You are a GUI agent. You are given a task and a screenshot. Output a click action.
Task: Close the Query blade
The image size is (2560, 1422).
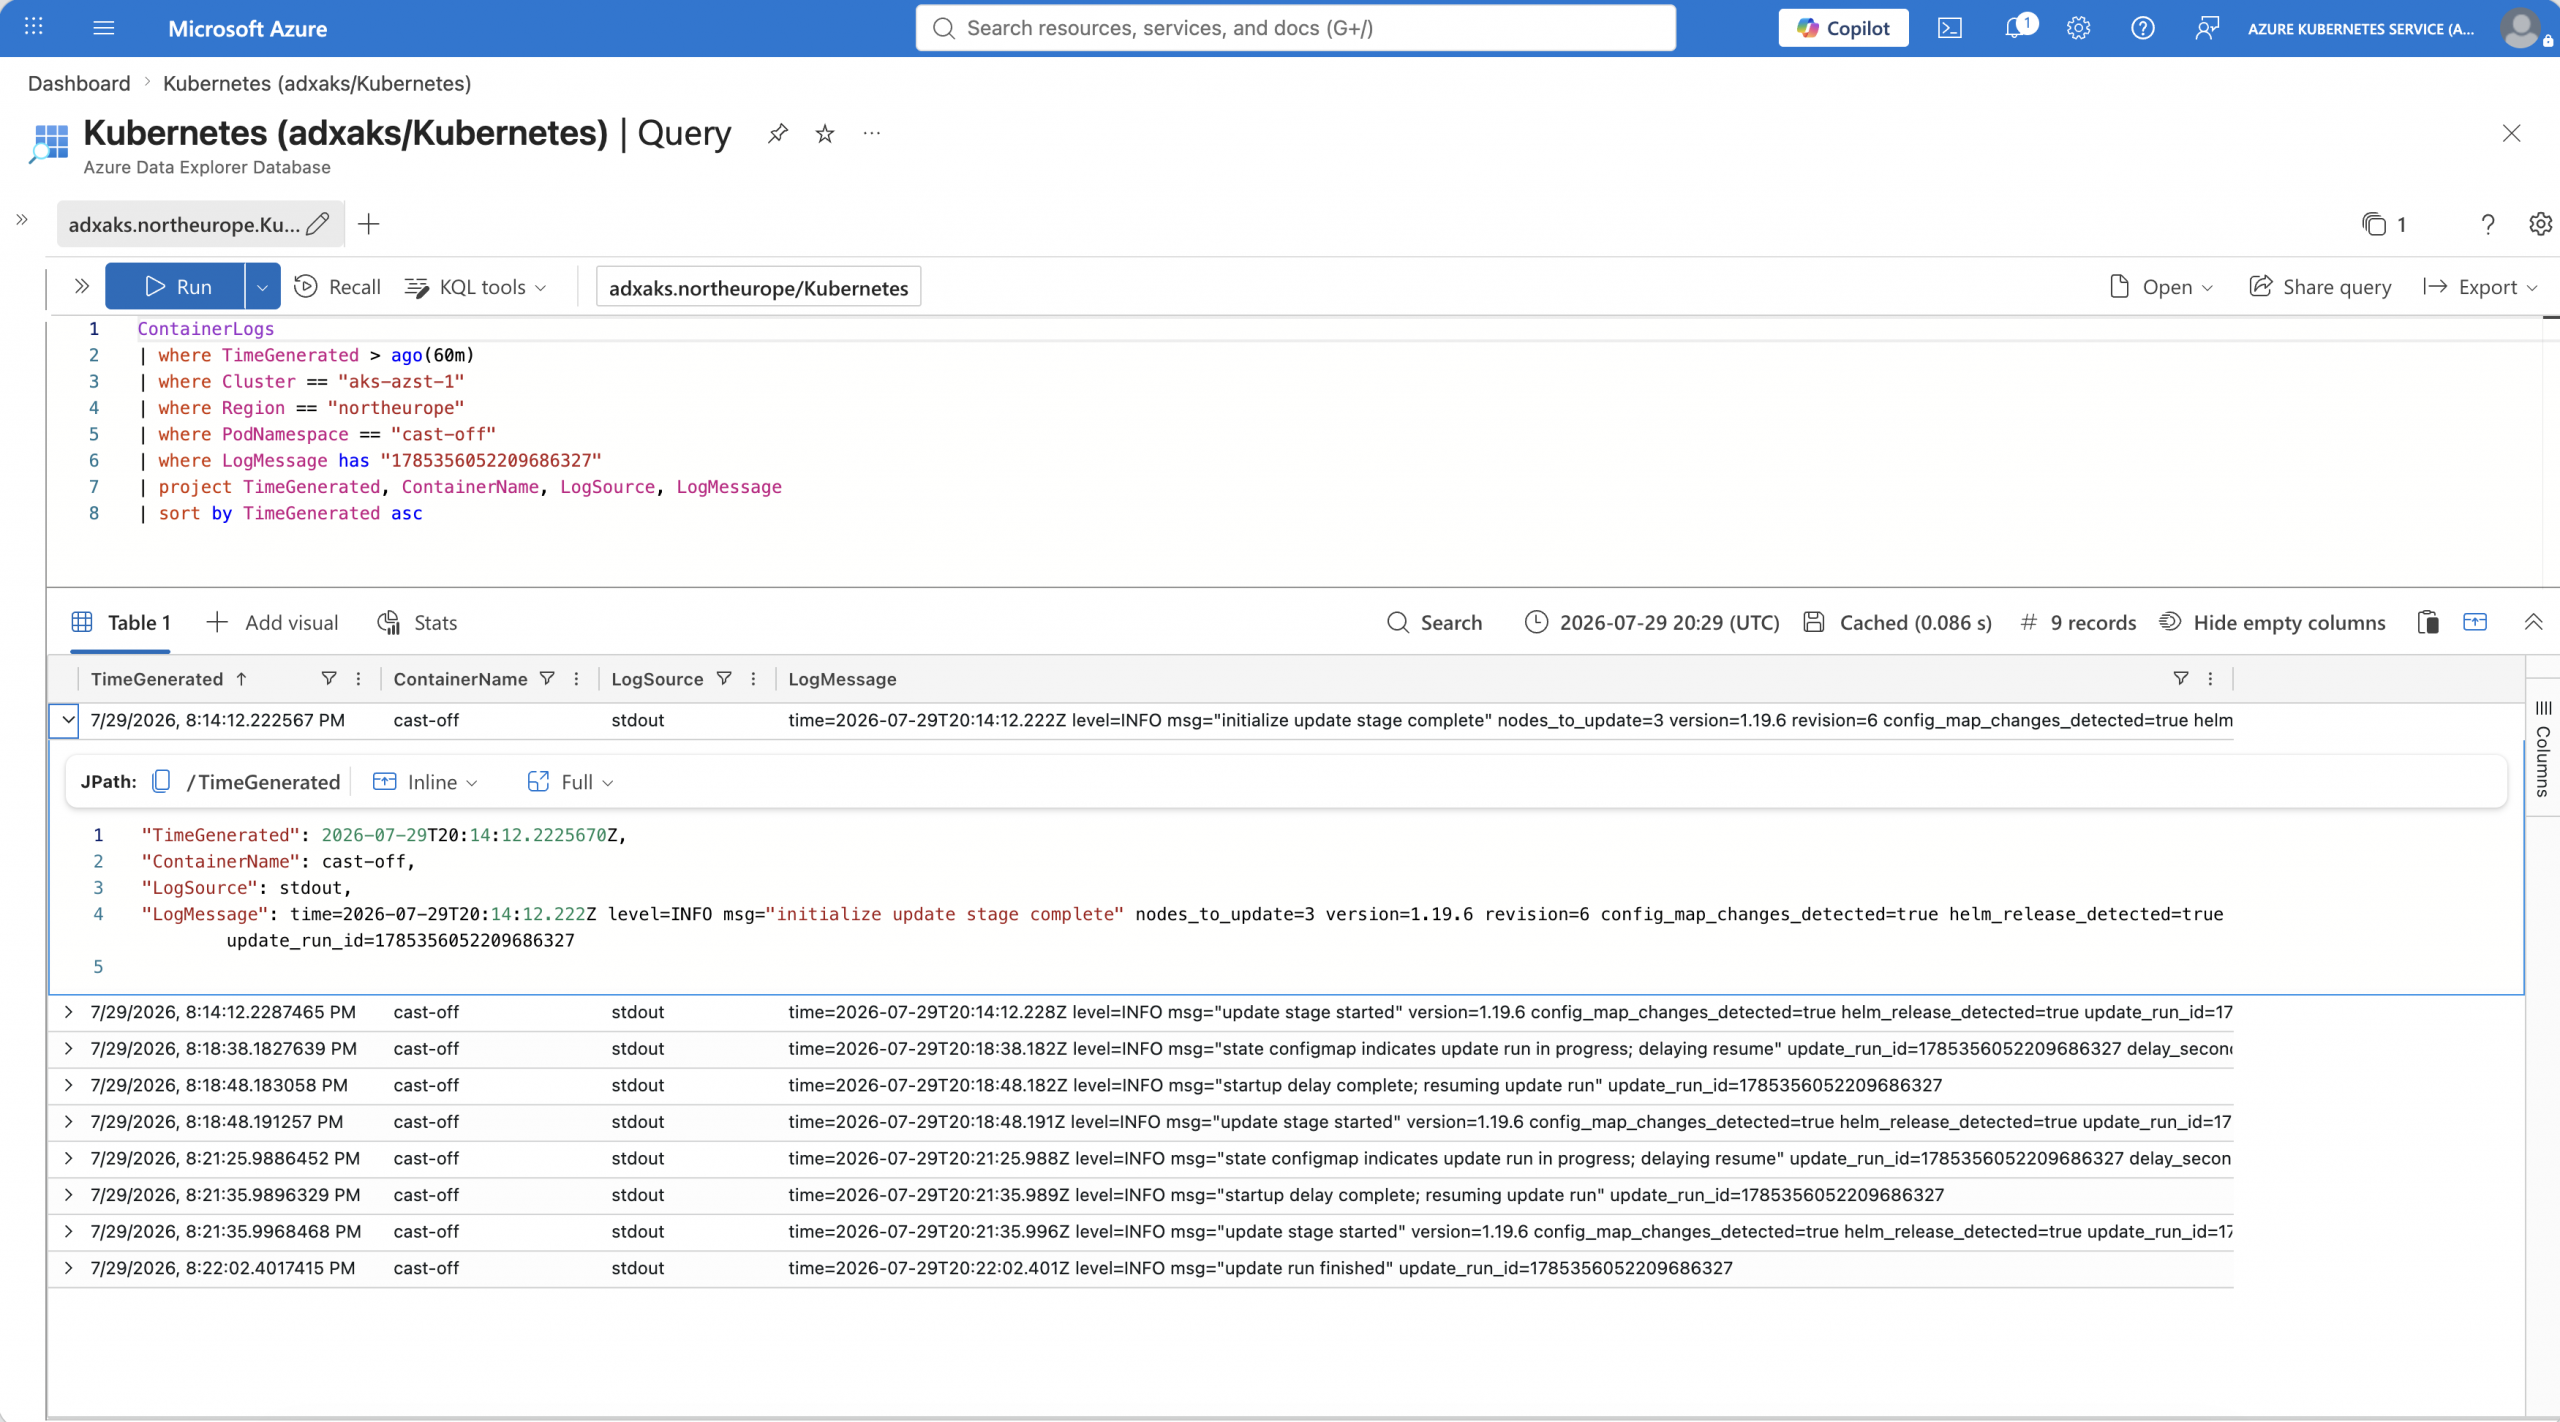[x=2511, y=133]
